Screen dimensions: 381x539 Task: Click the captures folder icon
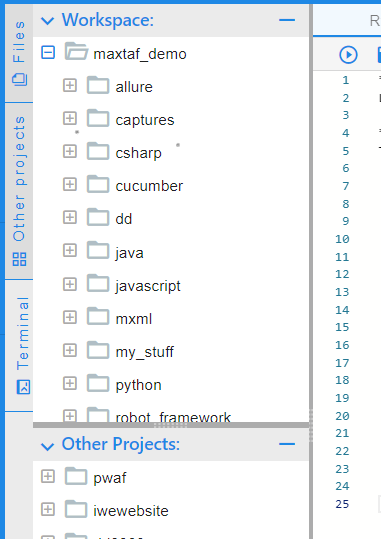[98, 118]
